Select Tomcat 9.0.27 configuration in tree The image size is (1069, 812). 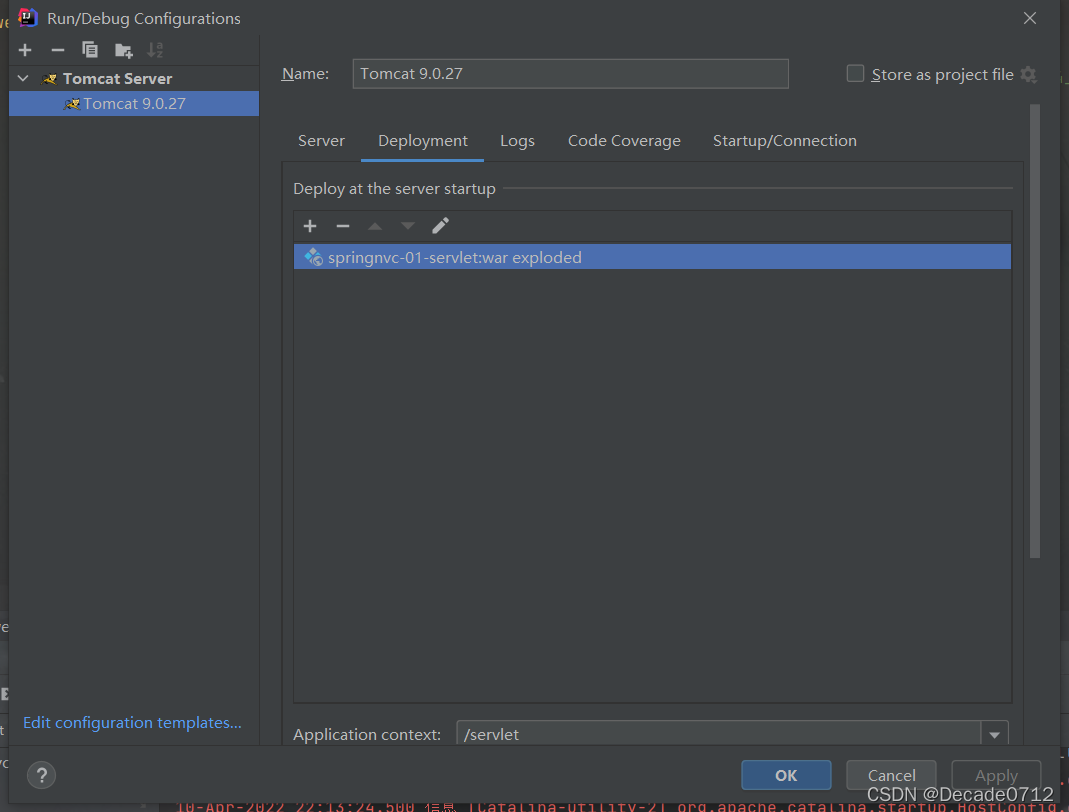(x=134, y=104)
